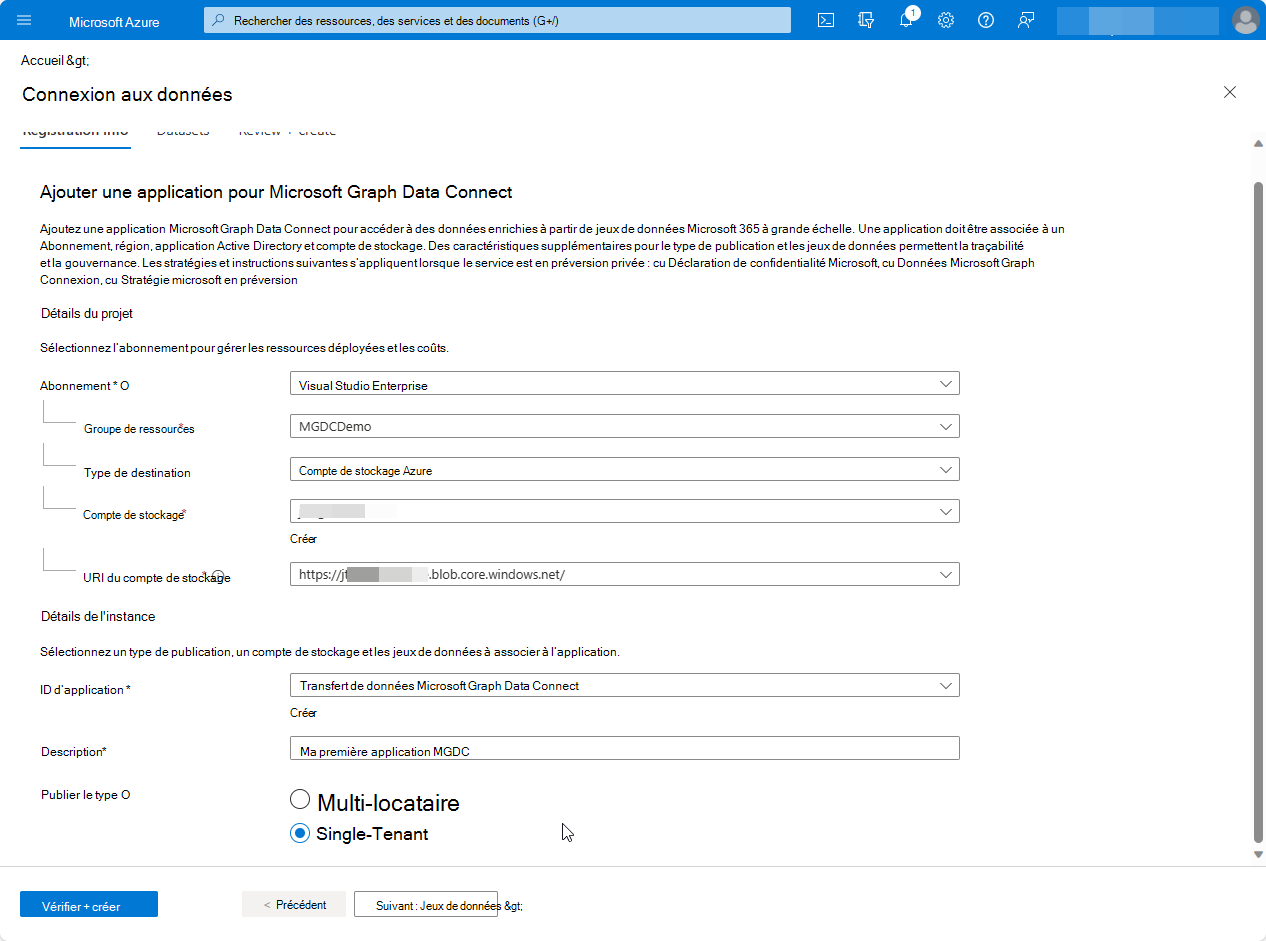This screenshot has height=941, width=1266.
Task: Select the Single-Tenant publish type
Action: 299,832
